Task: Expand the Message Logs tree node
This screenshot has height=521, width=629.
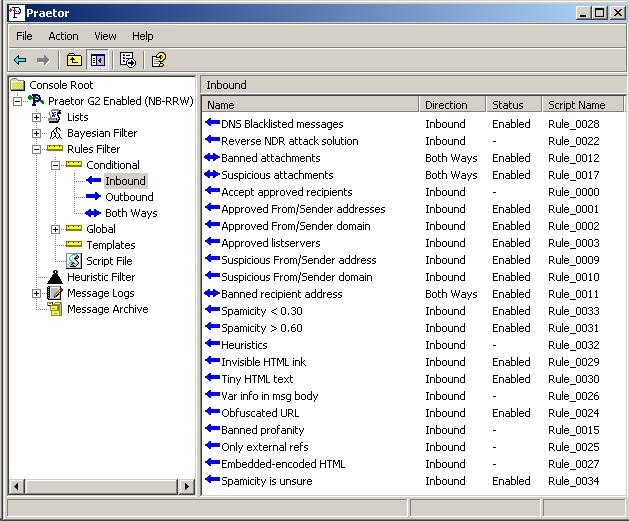Action: point(36,293)
